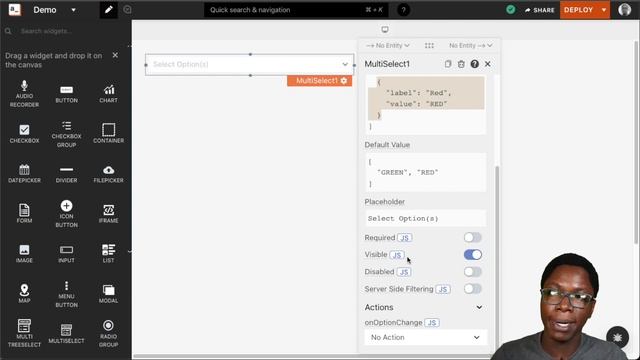The width and height of the screenshot is (640, 360).
Task: Focus the Search widgets field
Action: click(65, 31)
